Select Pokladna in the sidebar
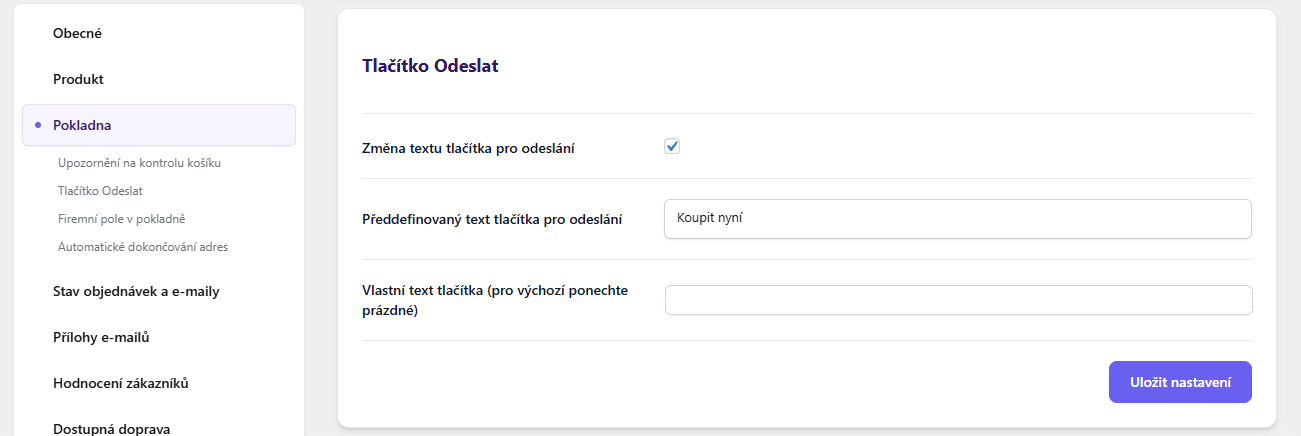 (82, 125)
